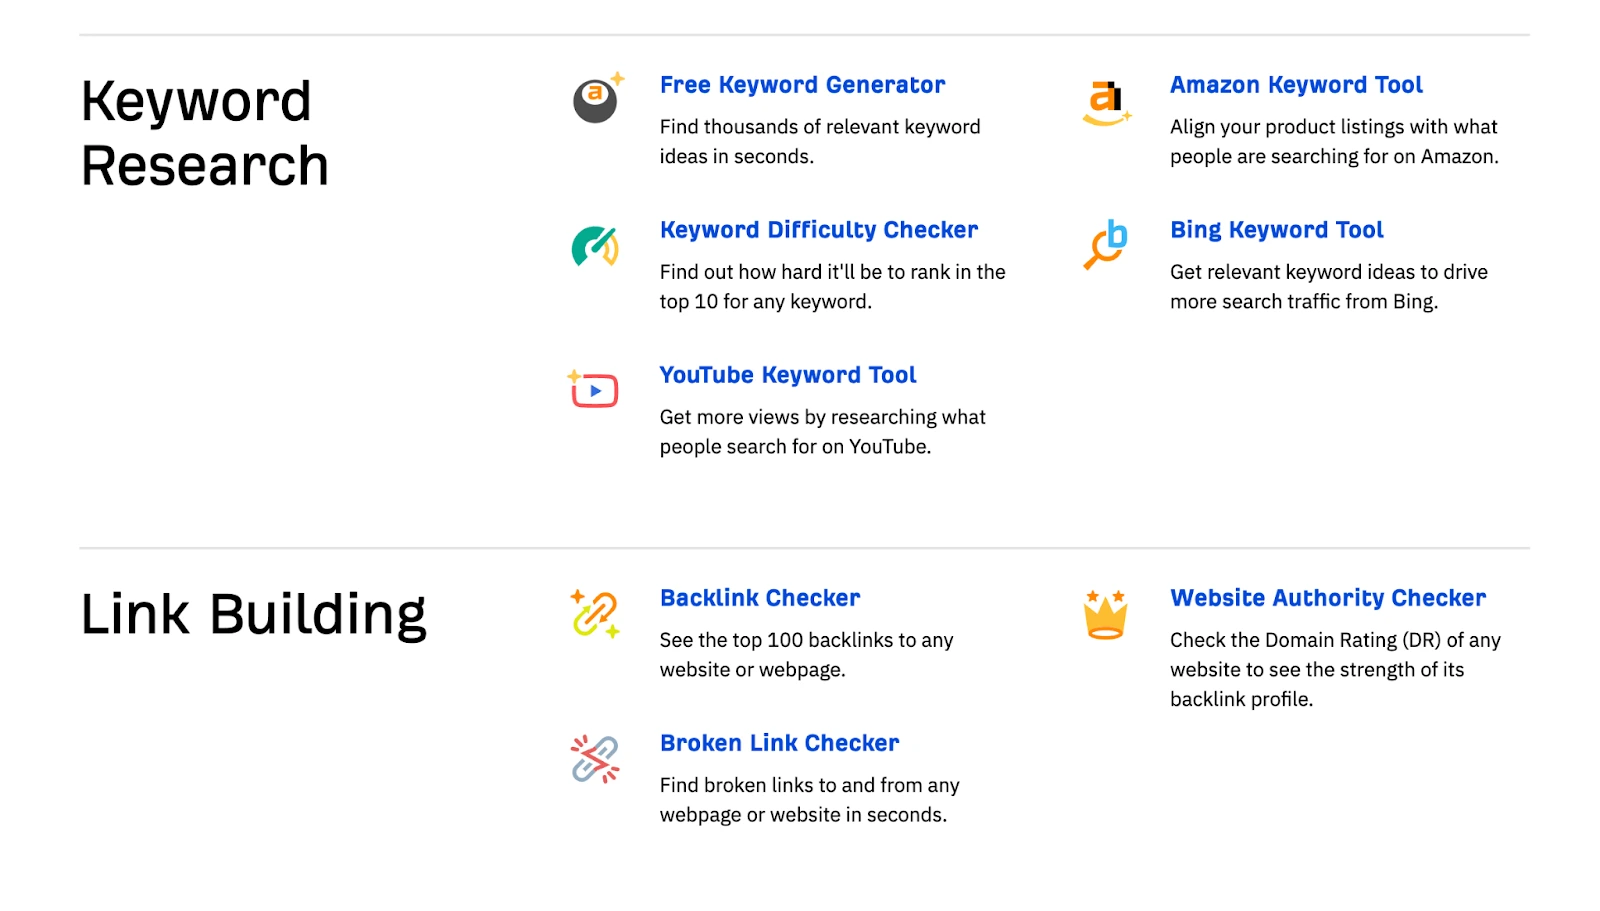Open the Website Authority Checker
This screenshot has height=911, width=1600.
[1327, 598]
